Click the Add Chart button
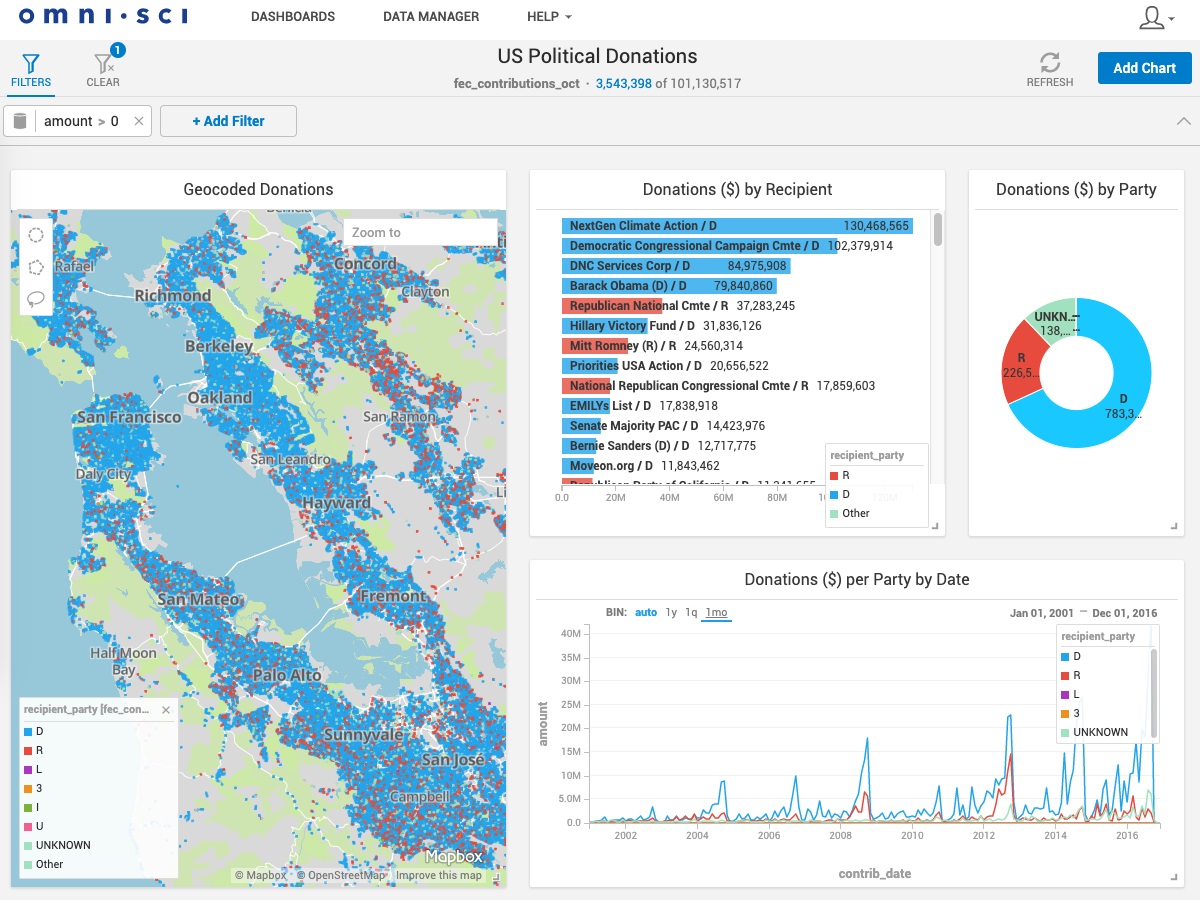 click(x=1144, y=68)
